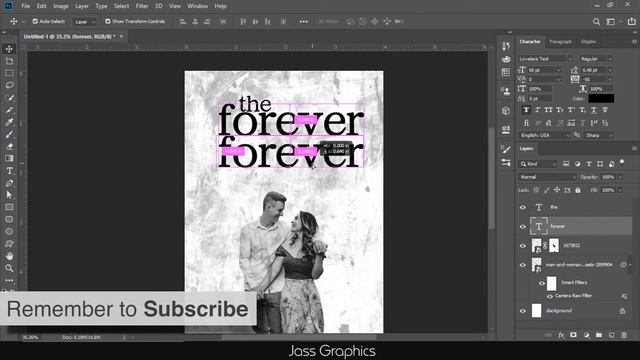Switch to the Glyphs tab
The width and height of the screenshot is (640, 360).
589,42
